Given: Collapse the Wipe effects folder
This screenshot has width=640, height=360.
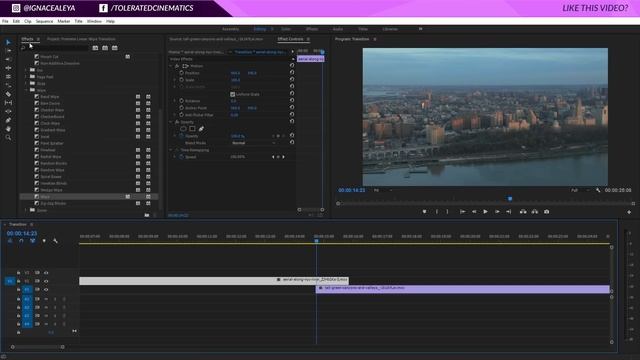Looking at the screenshot, I should (26, 90).
